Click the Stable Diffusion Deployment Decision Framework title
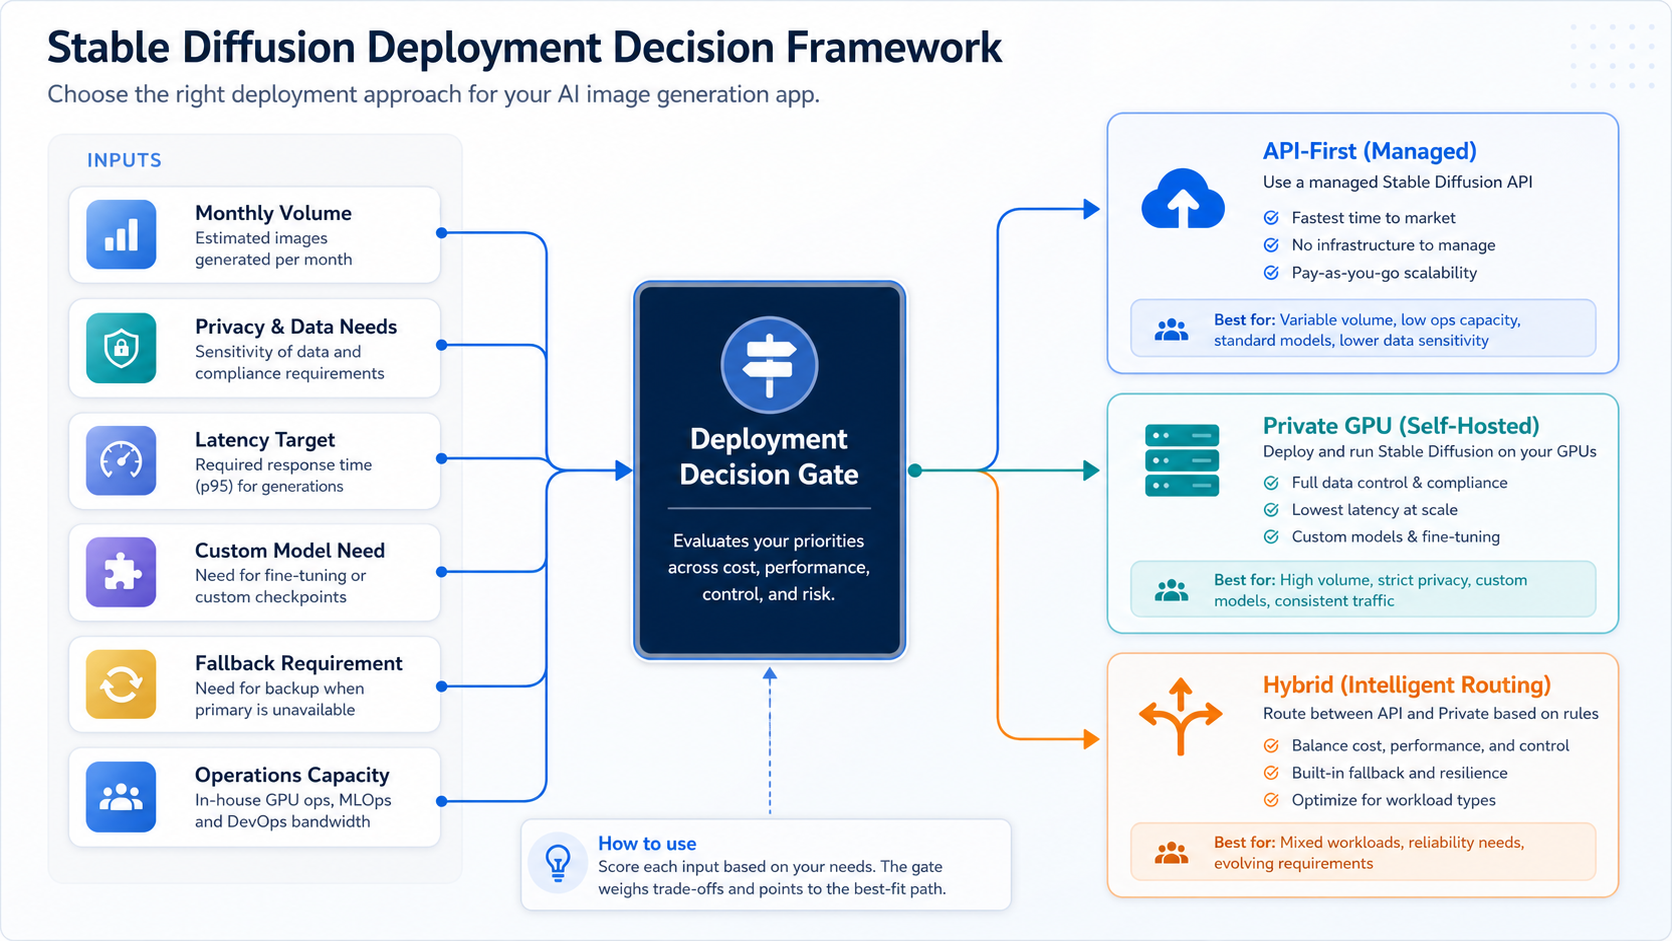 [x=524, y=47]
